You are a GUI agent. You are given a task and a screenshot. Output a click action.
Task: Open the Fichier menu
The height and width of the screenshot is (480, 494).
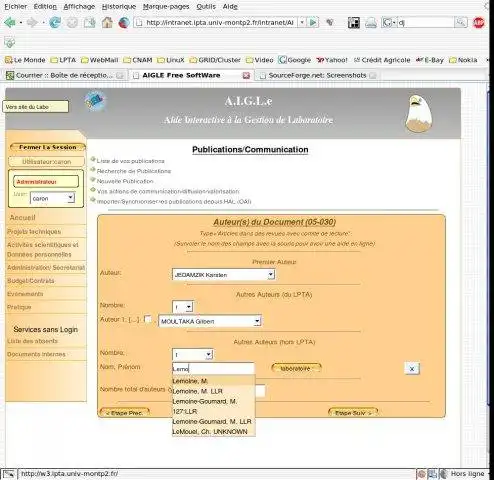click(x=15, y=7)
